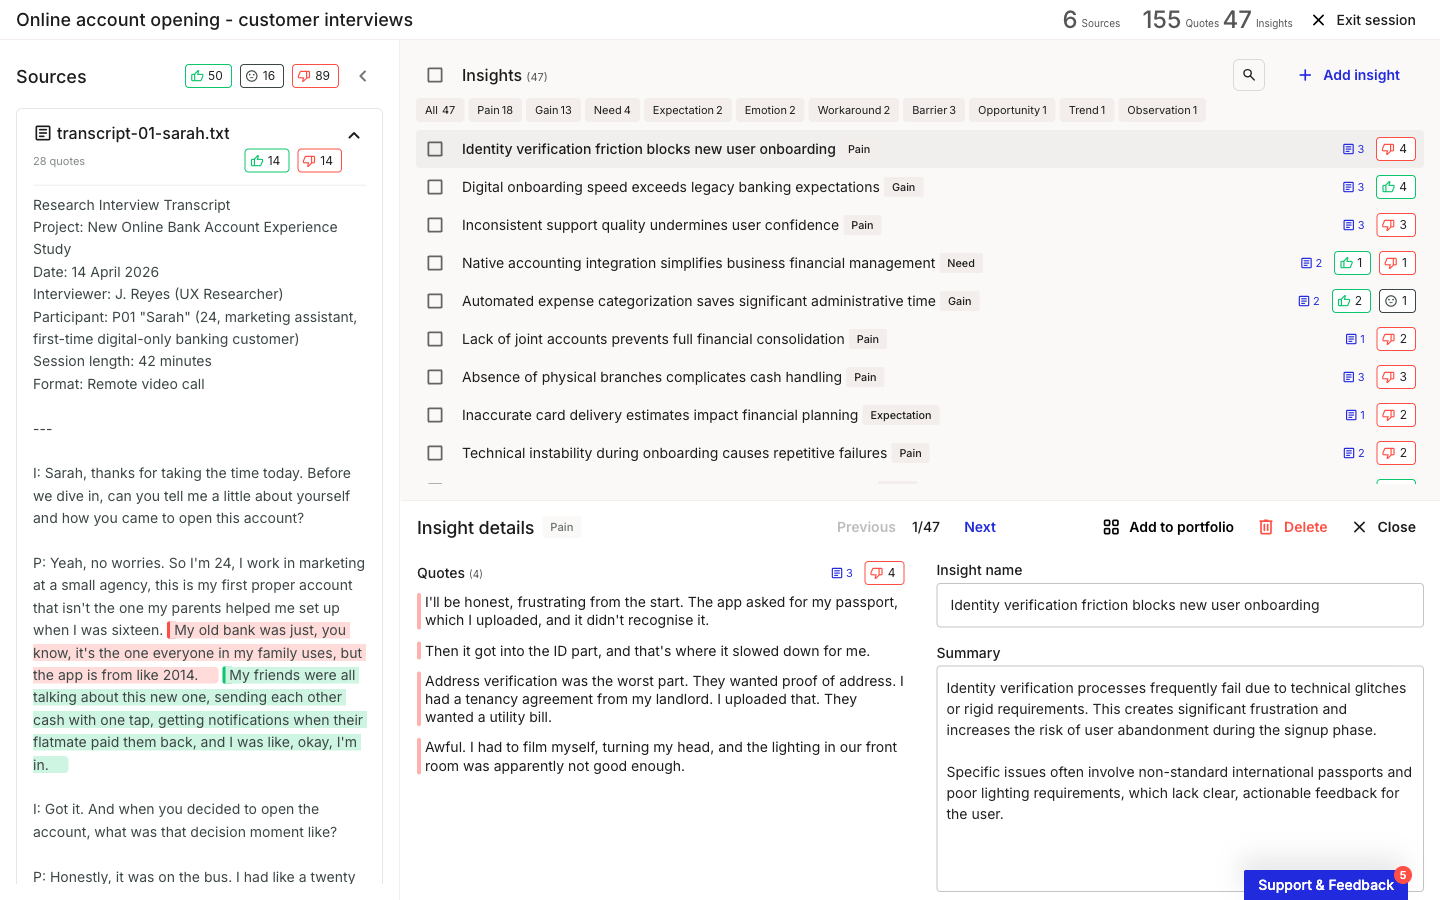Click into the Summary text area

(1180, 778)
